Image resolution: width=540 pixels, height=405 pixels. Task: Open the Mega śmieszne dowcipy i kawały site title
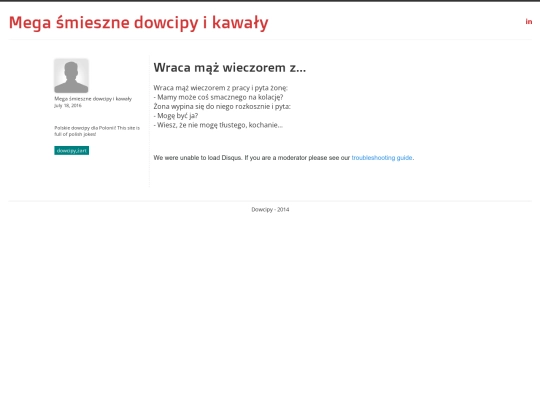point(138,23)
